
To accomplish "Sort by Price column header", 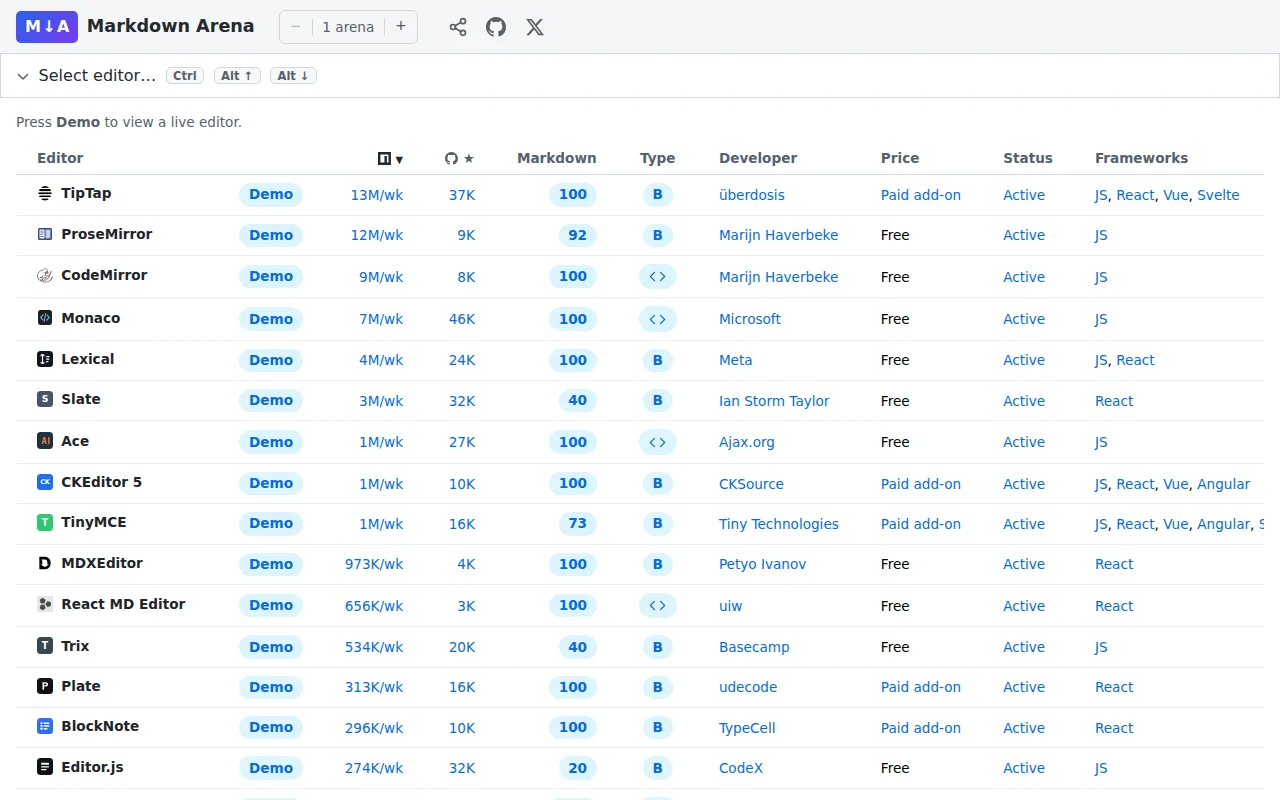I will [900, 158].
